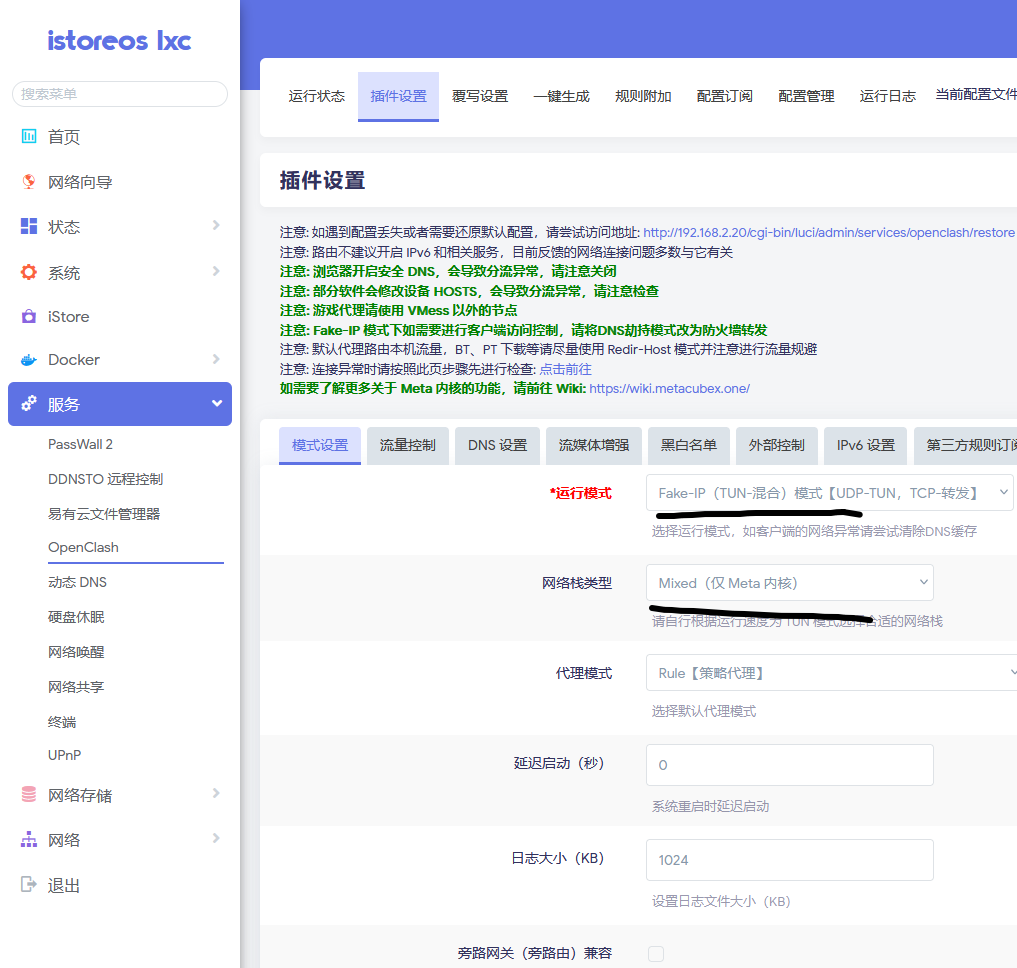The height and width of the screenshot is (968, 1017).
Task: Open the 第三方规则订阅 sub-tab
Action: (x=966, y=446)
